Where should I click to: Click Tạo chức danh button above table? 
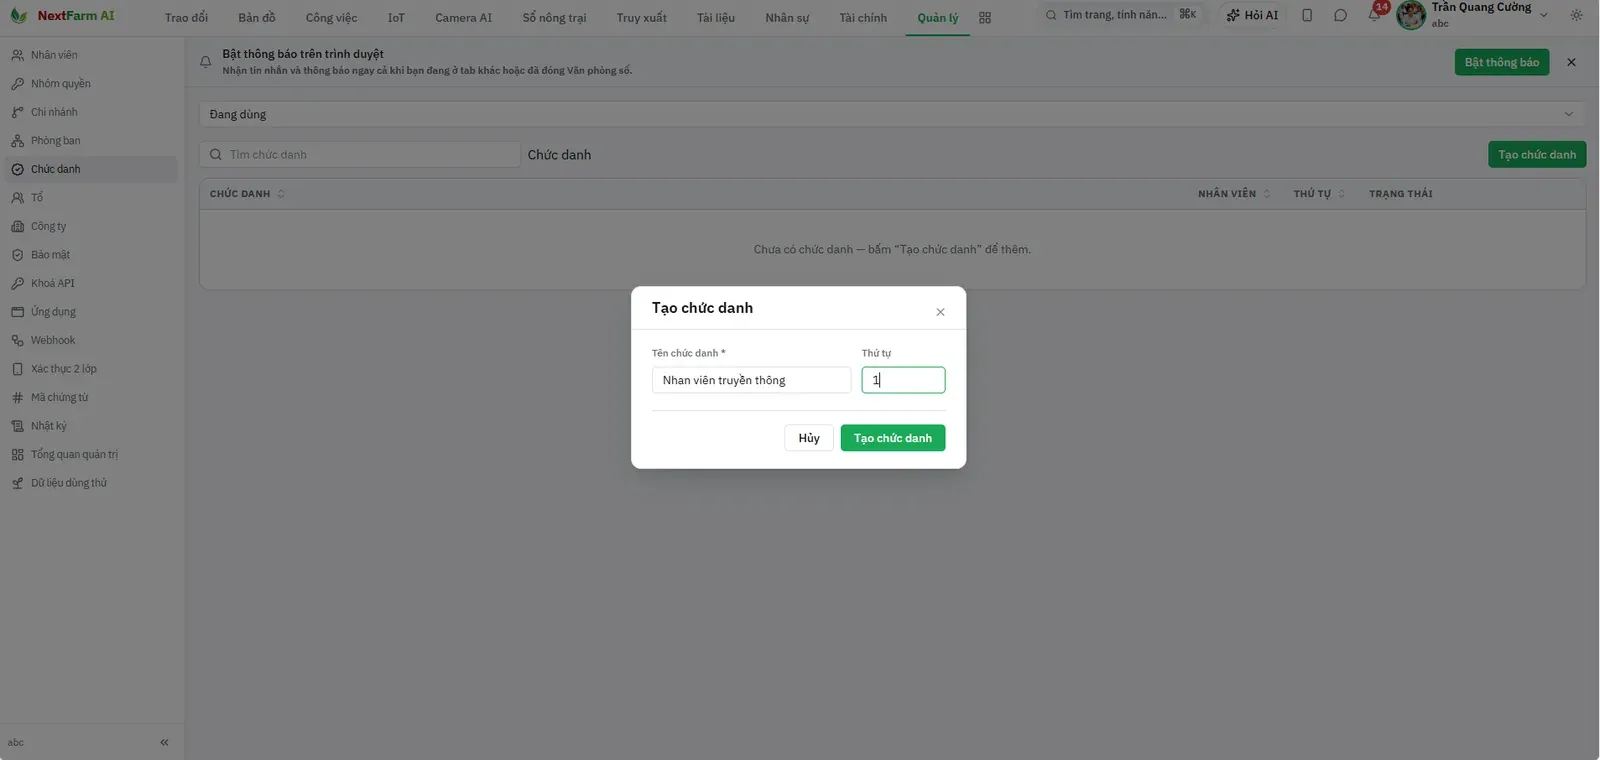coord(1537,154)
